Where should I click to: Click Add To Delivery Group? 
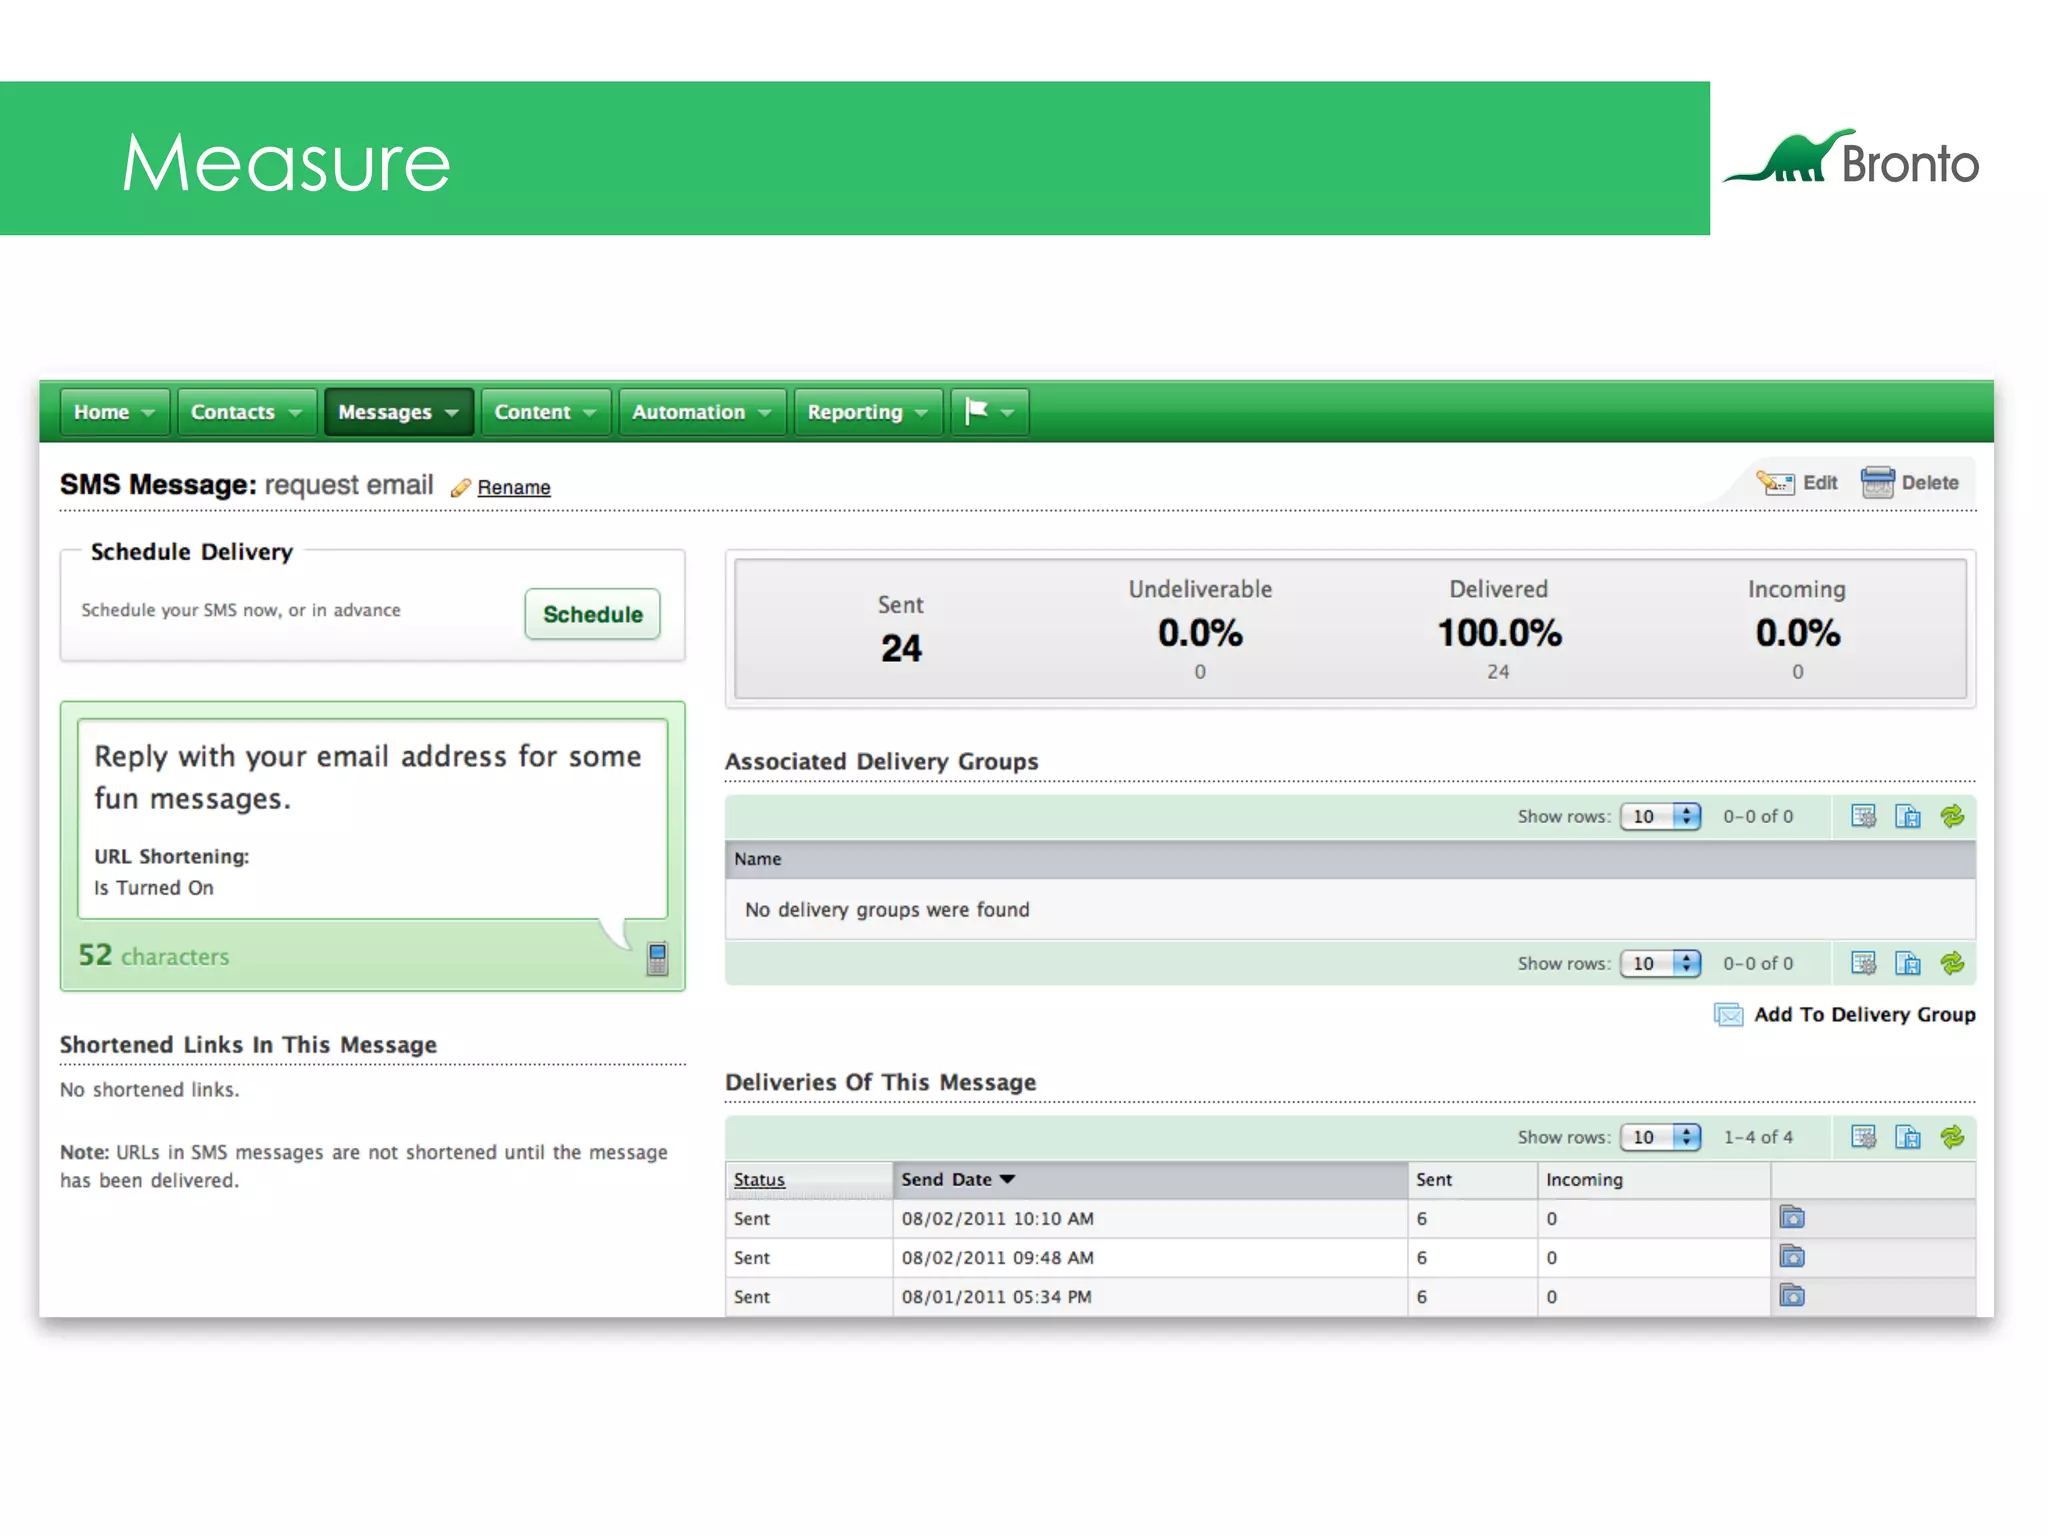coord(1863,1014)
